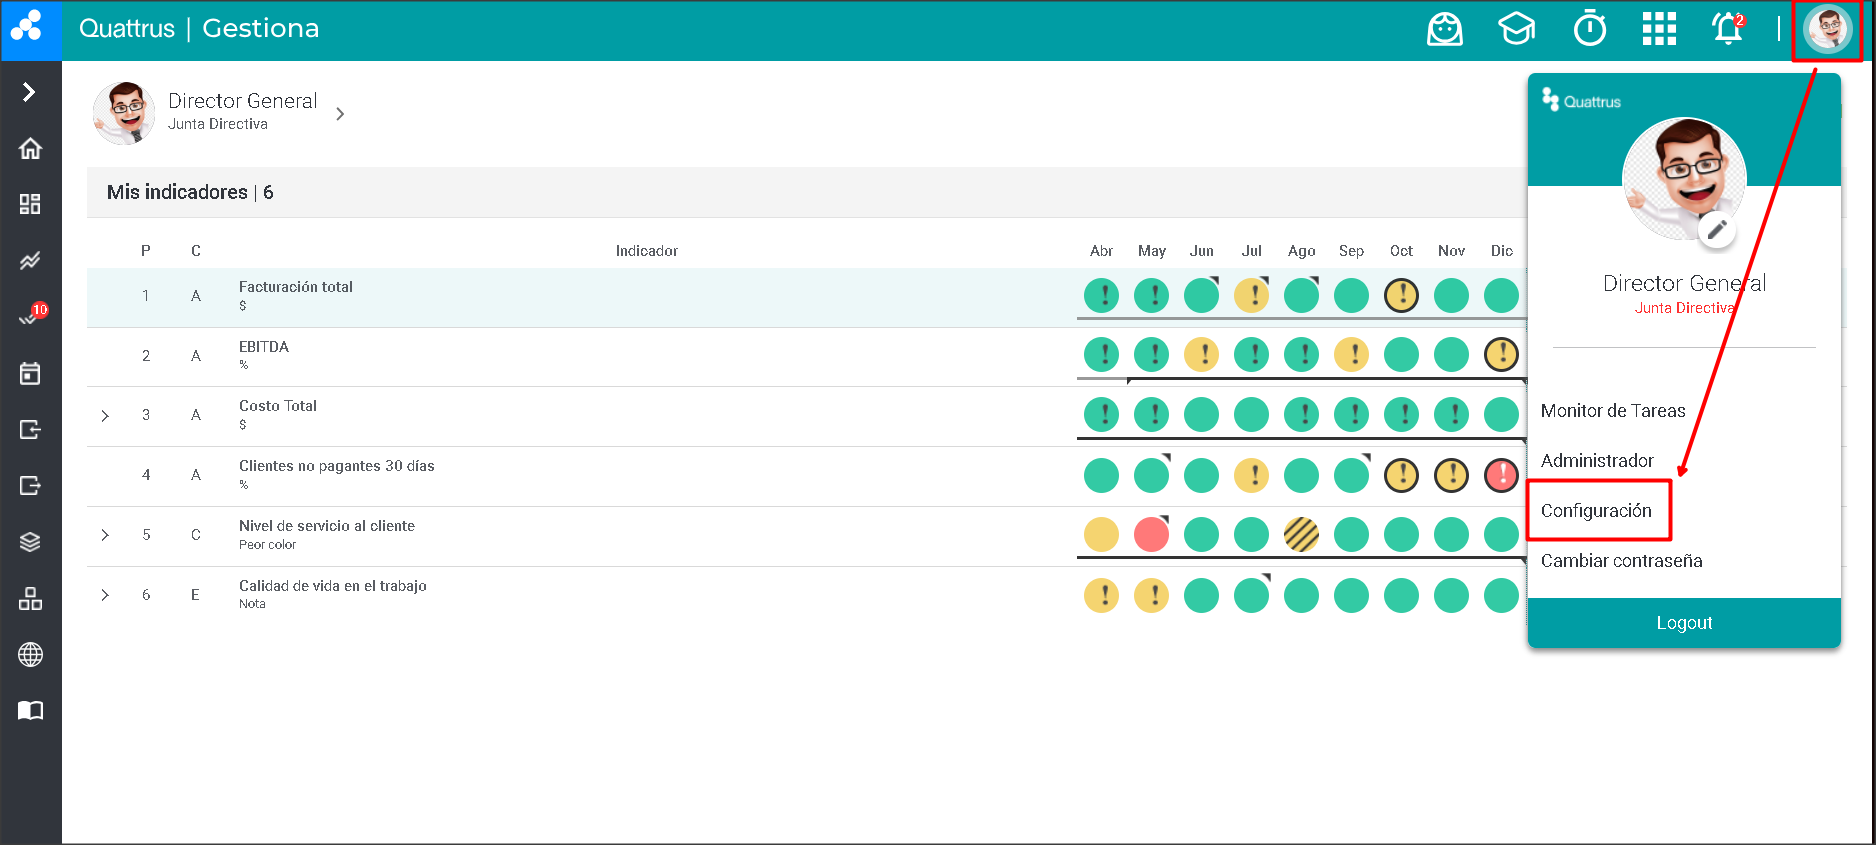Click striped August status circle for Nivel de servicio
This screenshot has height=845, width=1876.
[x=1301, y=535]
